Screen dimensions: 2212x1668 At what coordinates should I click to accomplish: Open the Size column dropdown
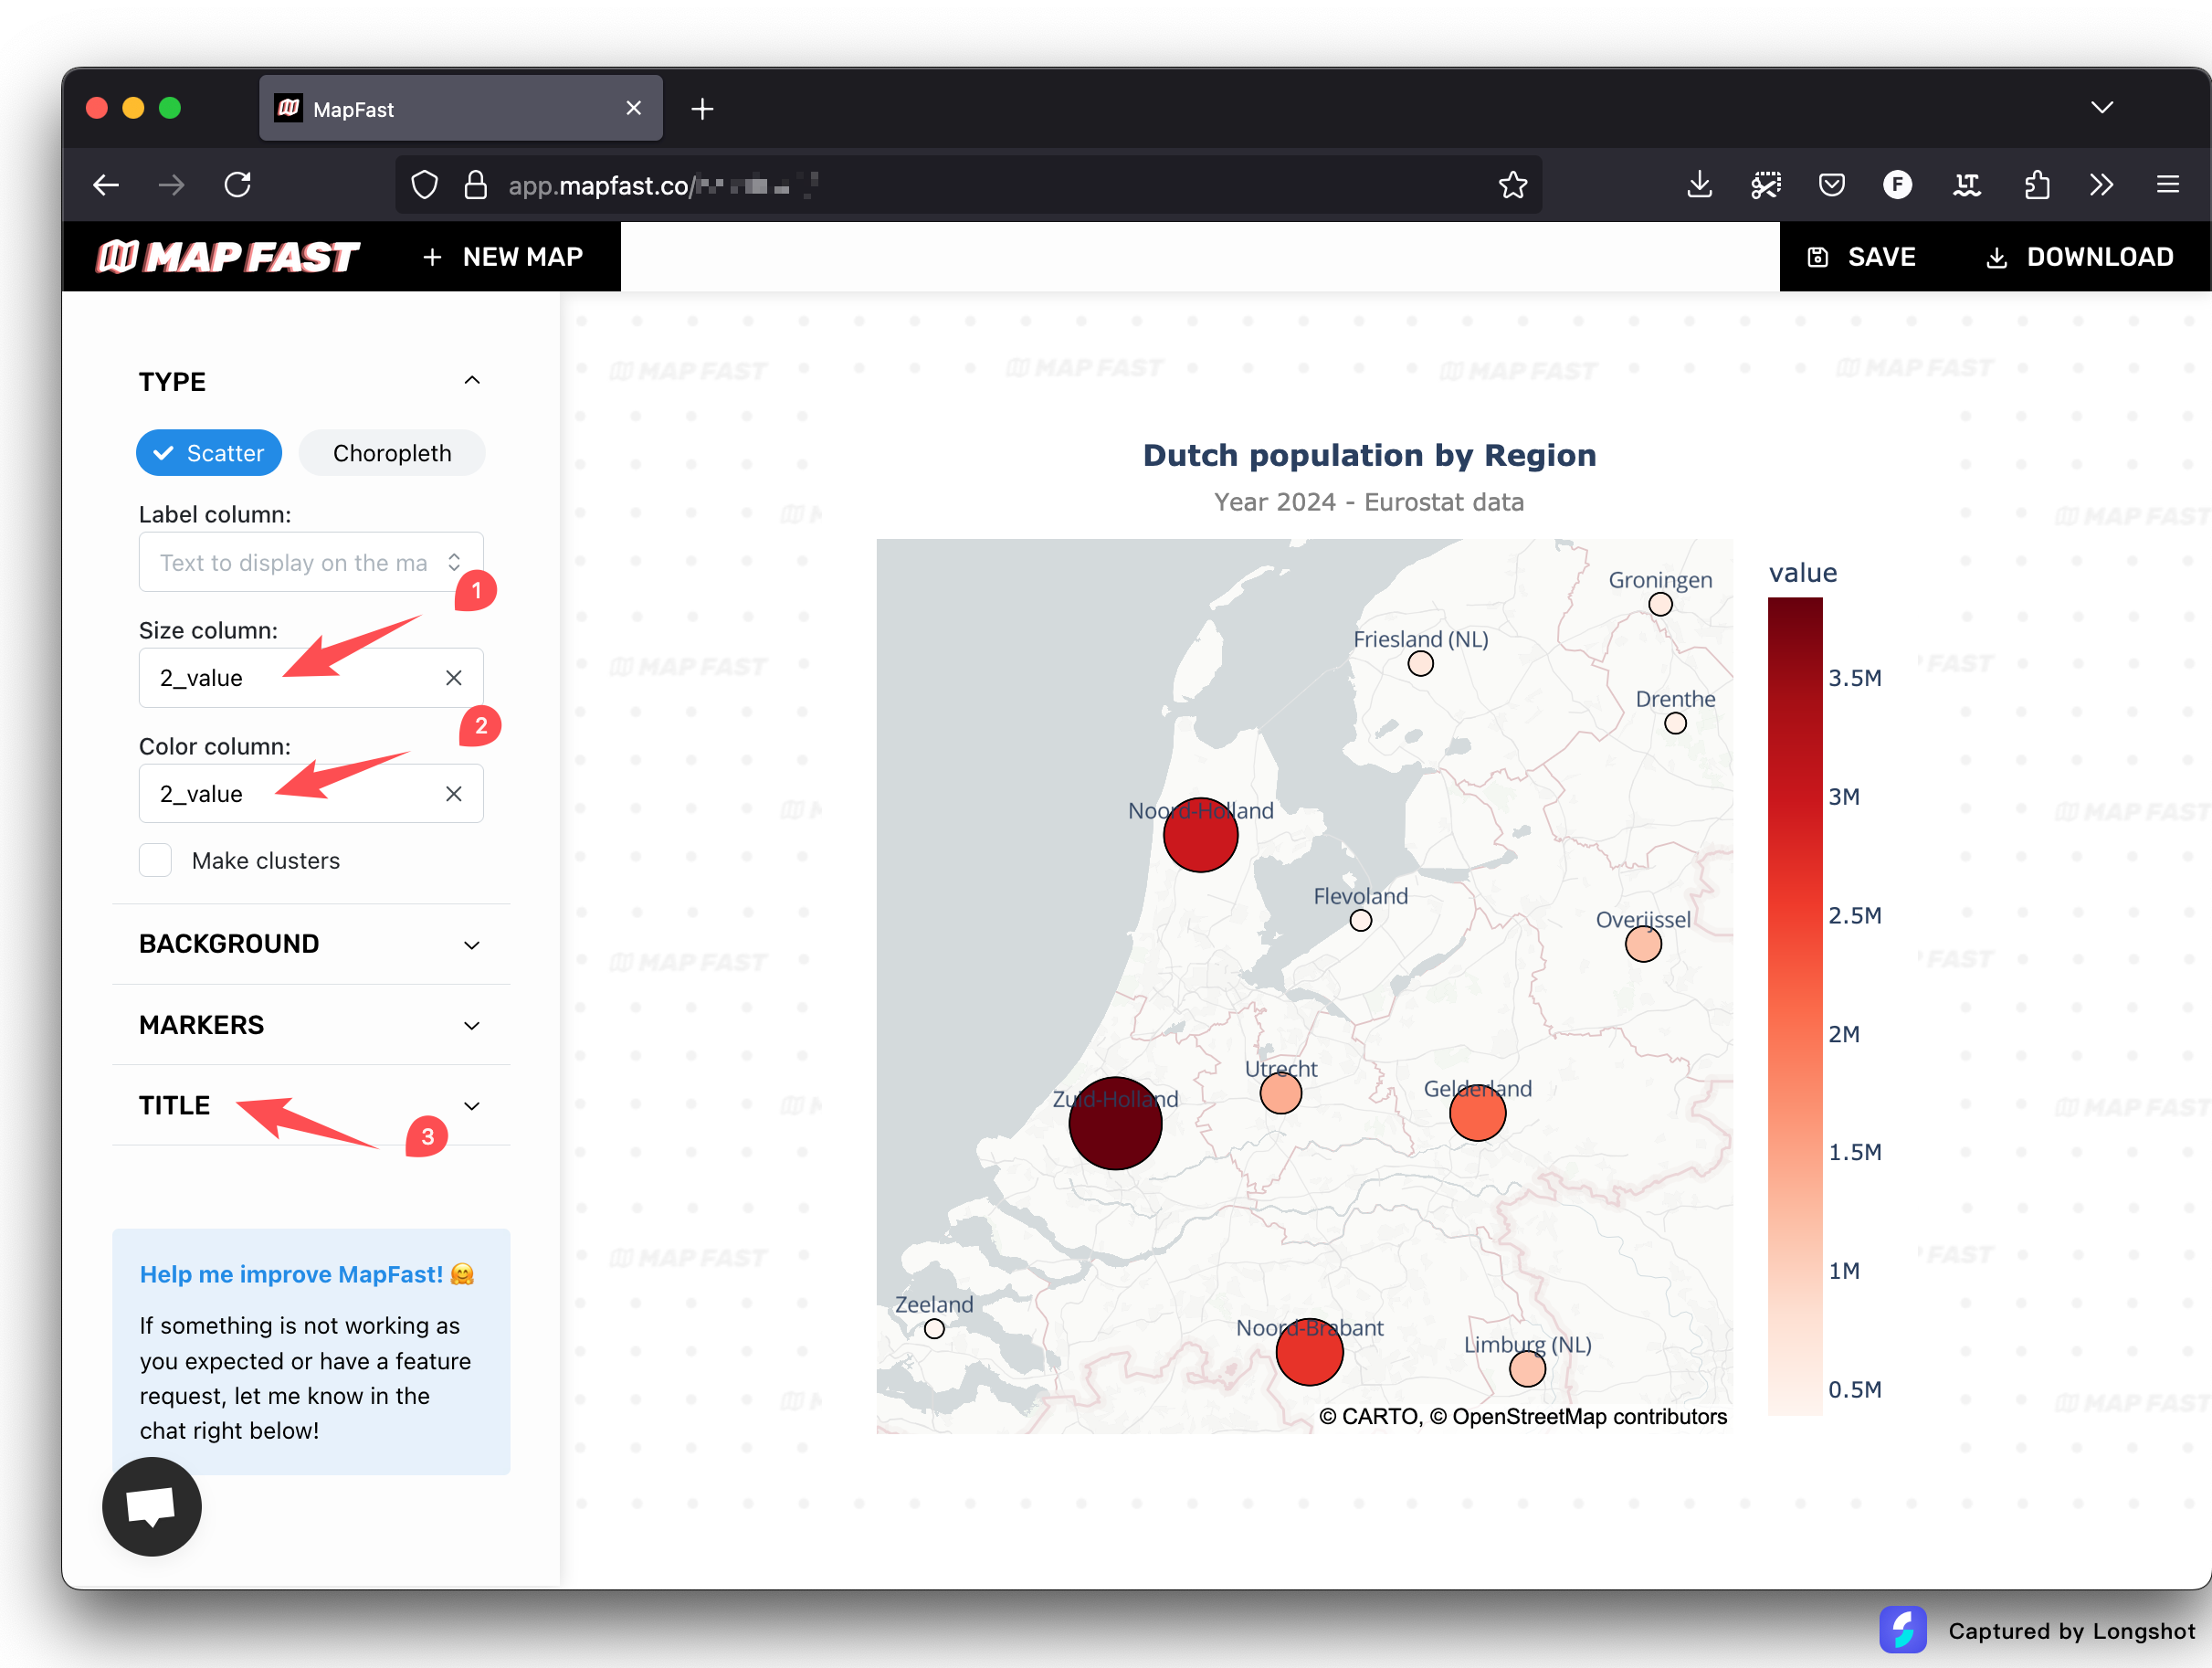311,678
